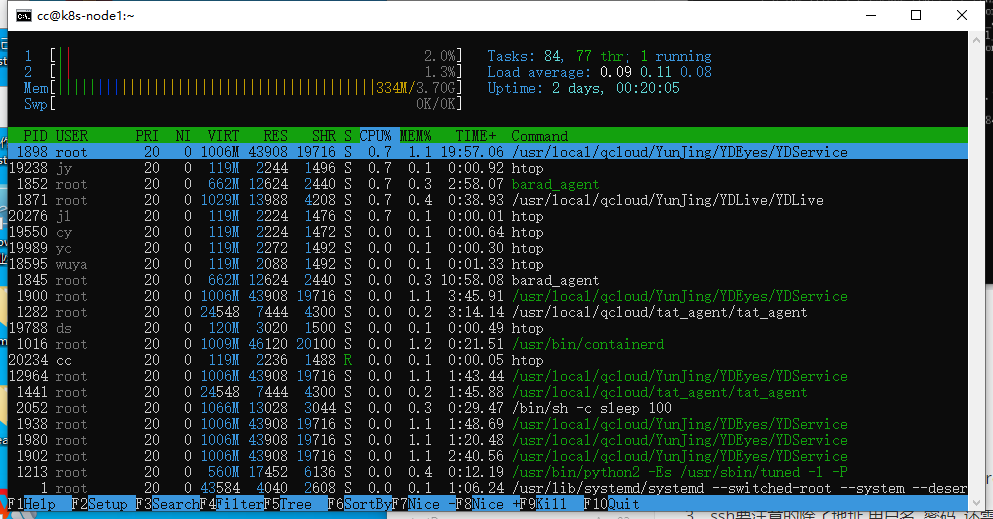The width and height of the screenshot is (993, 519).
Task: Select process 1900 YDService row
Action: (488, 296)
